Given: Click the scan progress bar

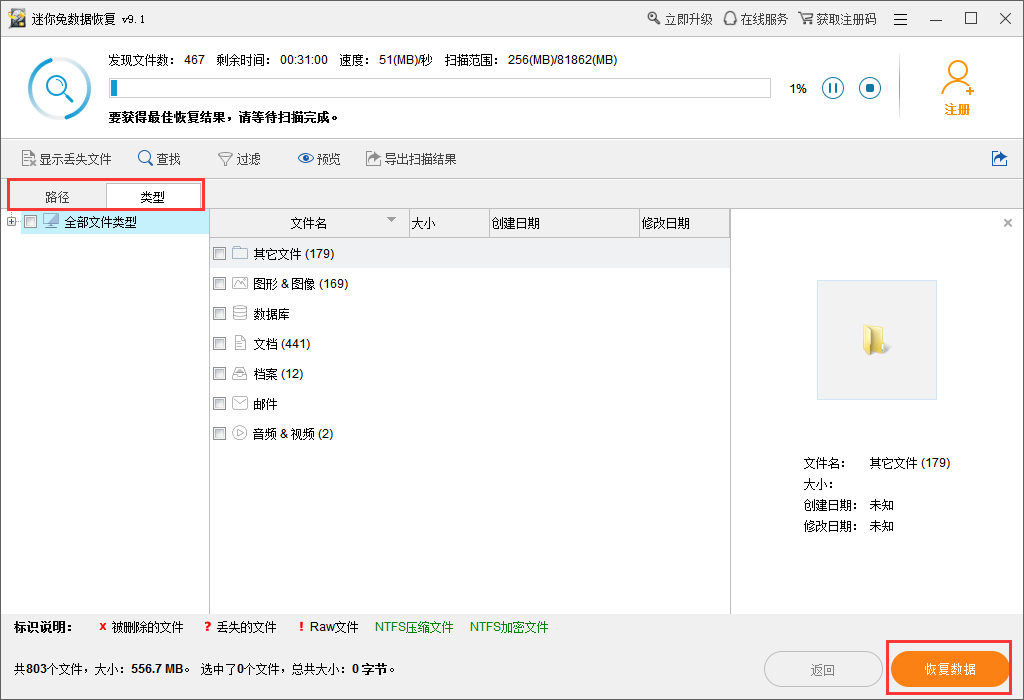Looking at the screenshot, I should (x=440, y=88).
